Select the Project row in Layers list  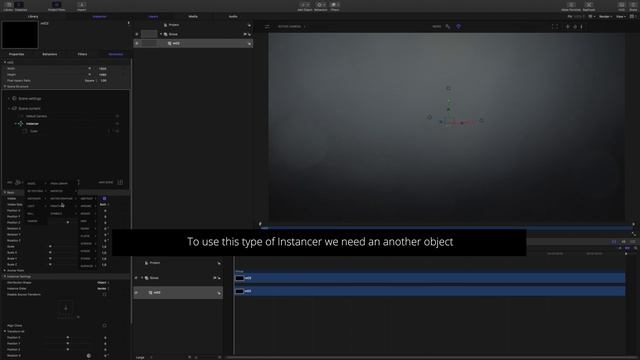point(193,25)
